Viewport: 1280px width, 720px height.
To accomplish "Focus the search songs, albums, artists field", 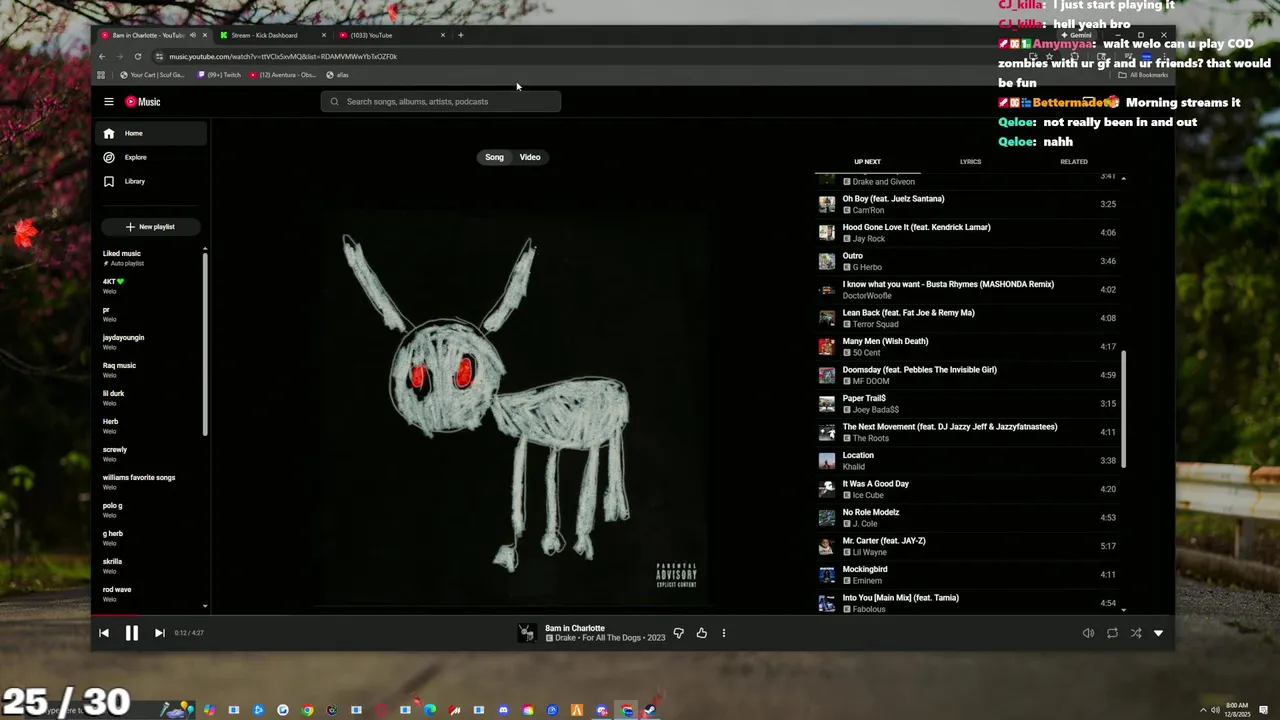I will 441,102.
